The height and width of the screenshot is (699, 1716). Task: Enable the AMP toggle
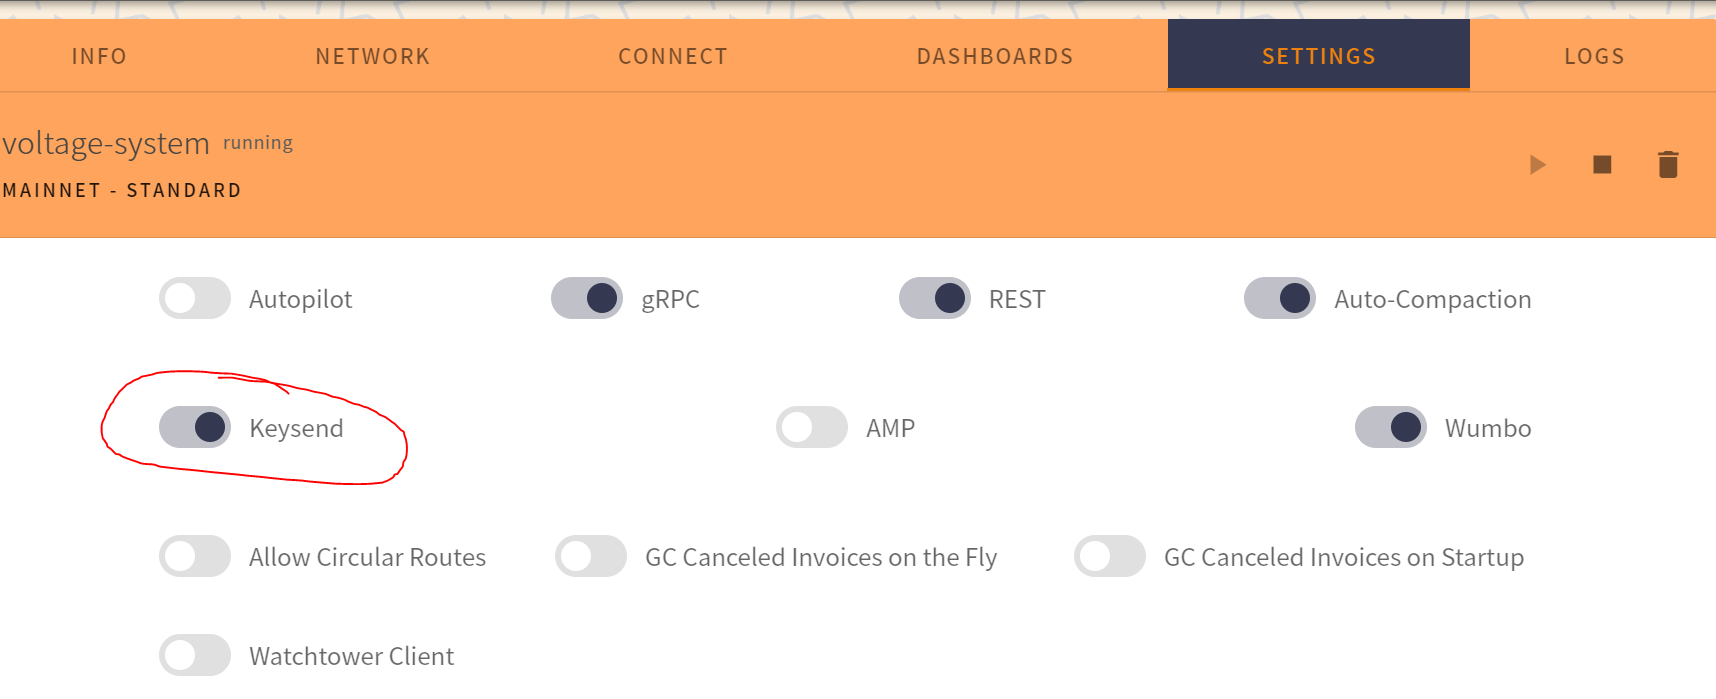(x=812, y=427)
